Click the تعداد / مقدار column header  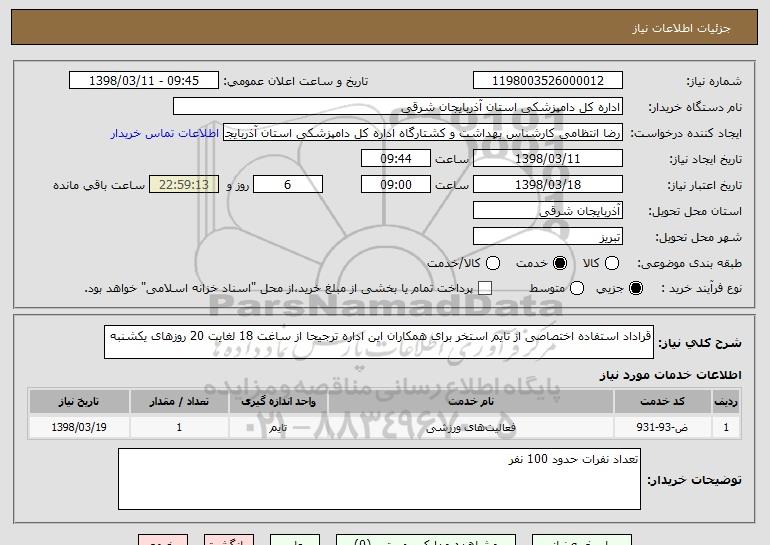pyautogui.click(x=179, y=402)
